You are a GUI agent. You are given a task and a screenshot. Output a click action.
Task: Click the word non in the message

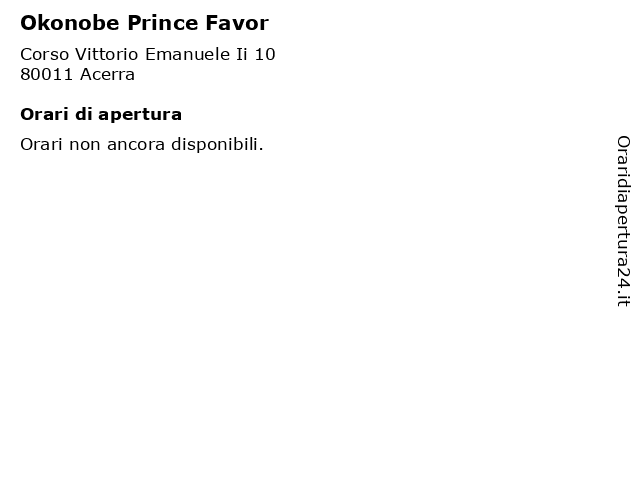[85, 146]
